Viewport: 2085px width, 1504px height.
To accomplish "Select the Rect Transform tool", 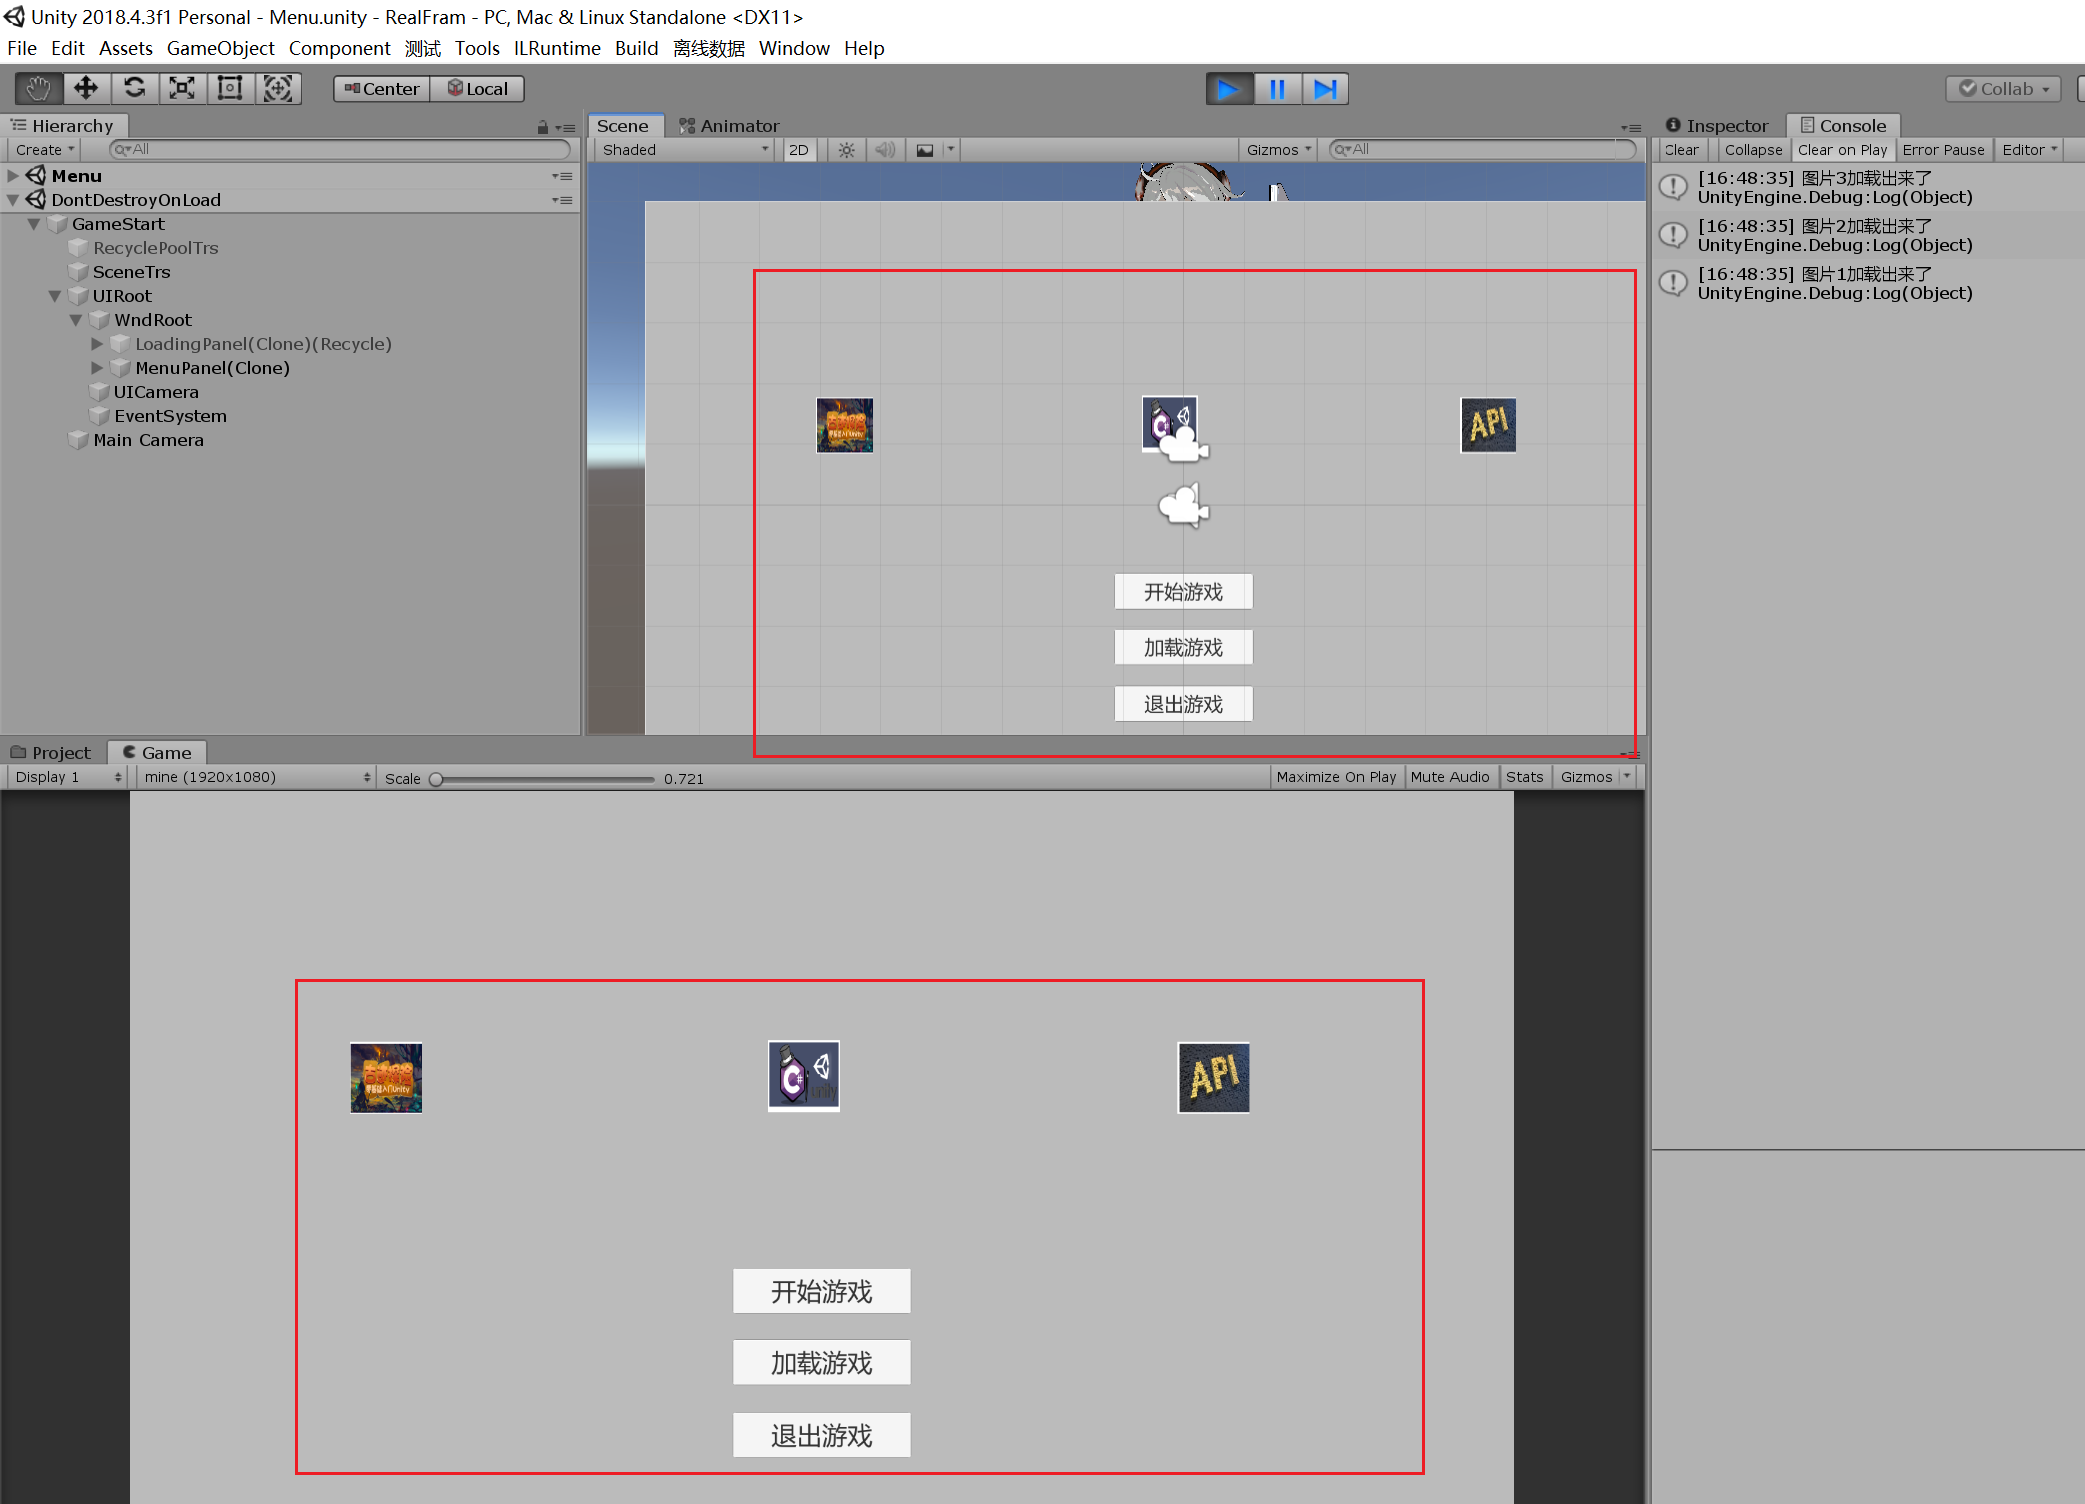I will (x=230, y=89).
